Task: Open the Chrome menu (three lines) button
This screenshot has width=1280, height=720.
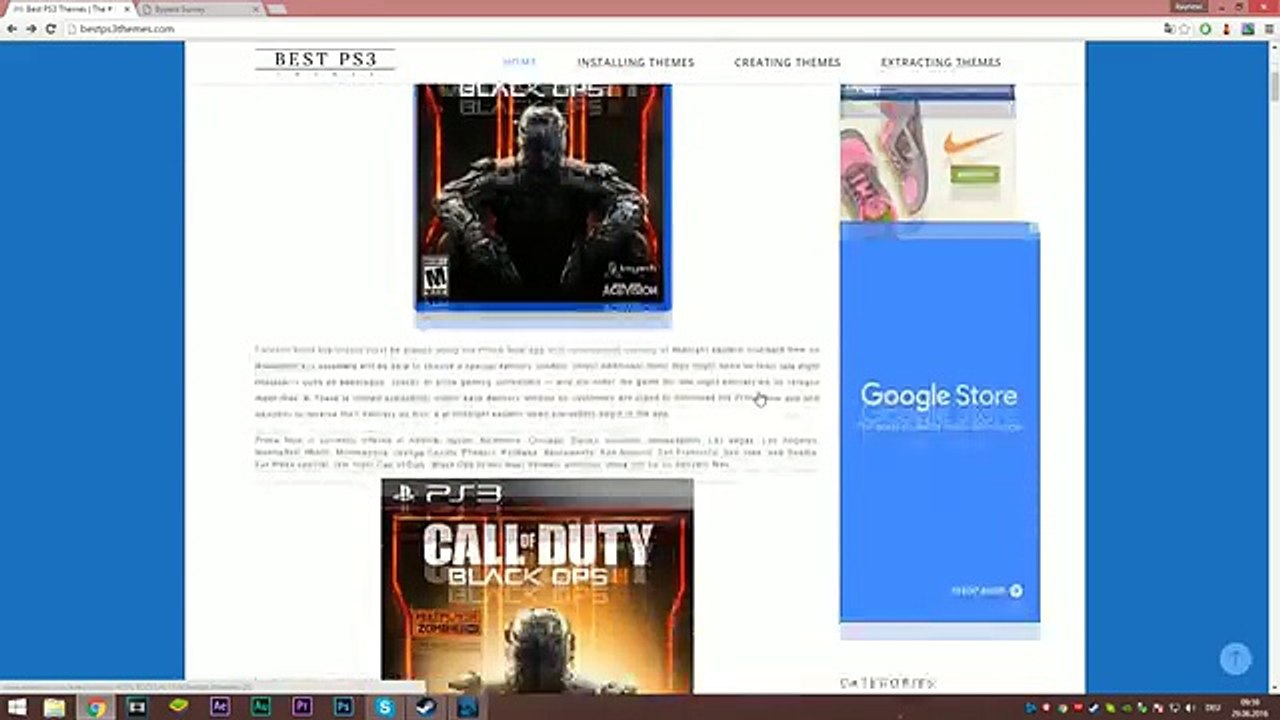Action: pos(1268,29)
